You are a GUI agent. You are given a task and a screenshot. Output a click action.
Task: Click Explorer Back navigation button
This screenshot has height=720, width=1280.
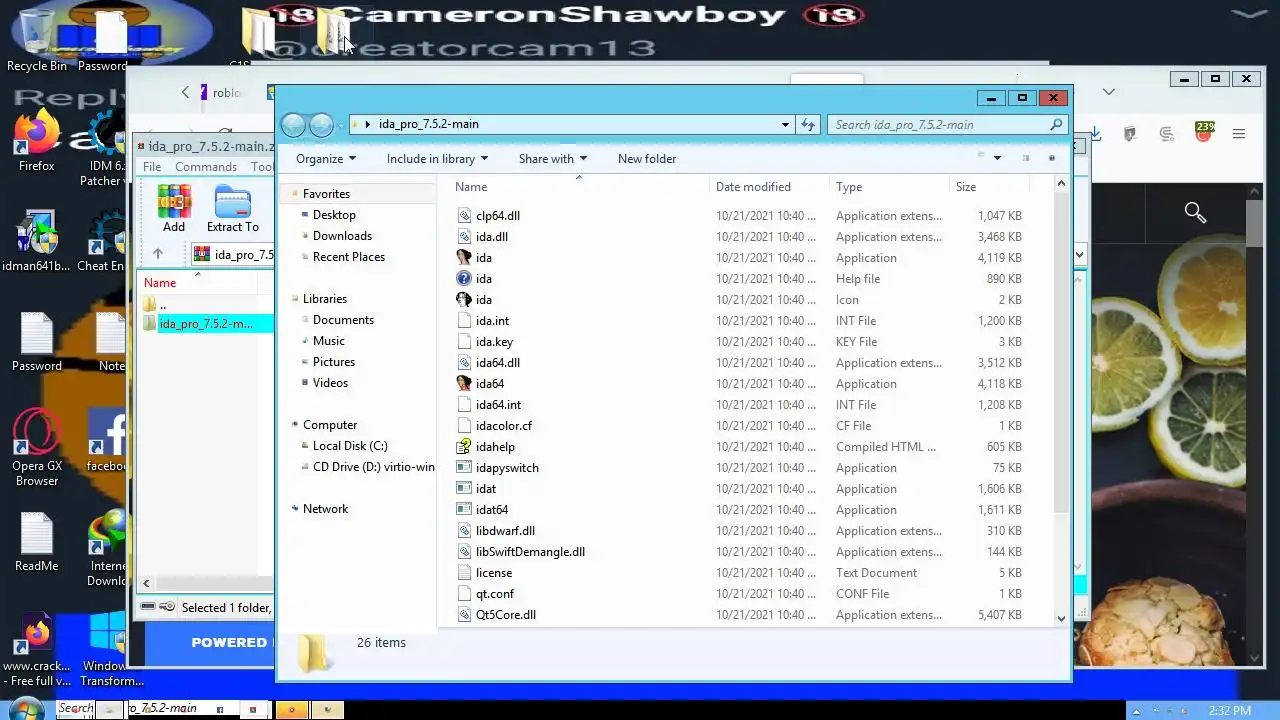click(293, 124)
